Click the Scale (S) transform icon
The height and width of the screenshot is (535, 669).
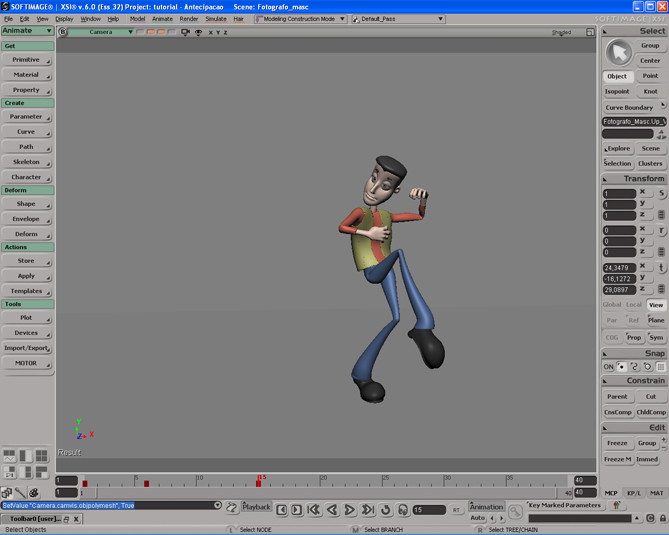[661, 193]
